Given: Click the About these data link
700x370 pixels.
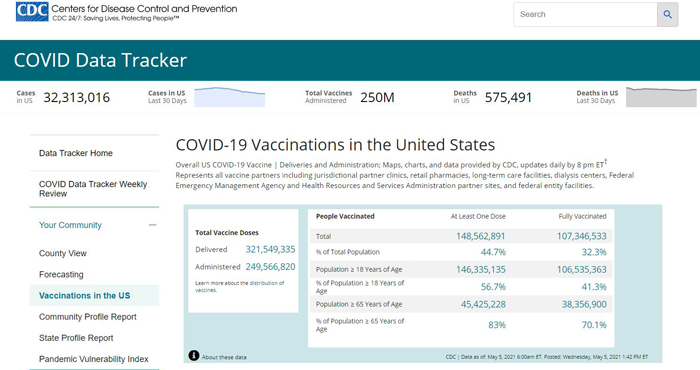Looking at the screenshot, I should click(x=224, y=357).
